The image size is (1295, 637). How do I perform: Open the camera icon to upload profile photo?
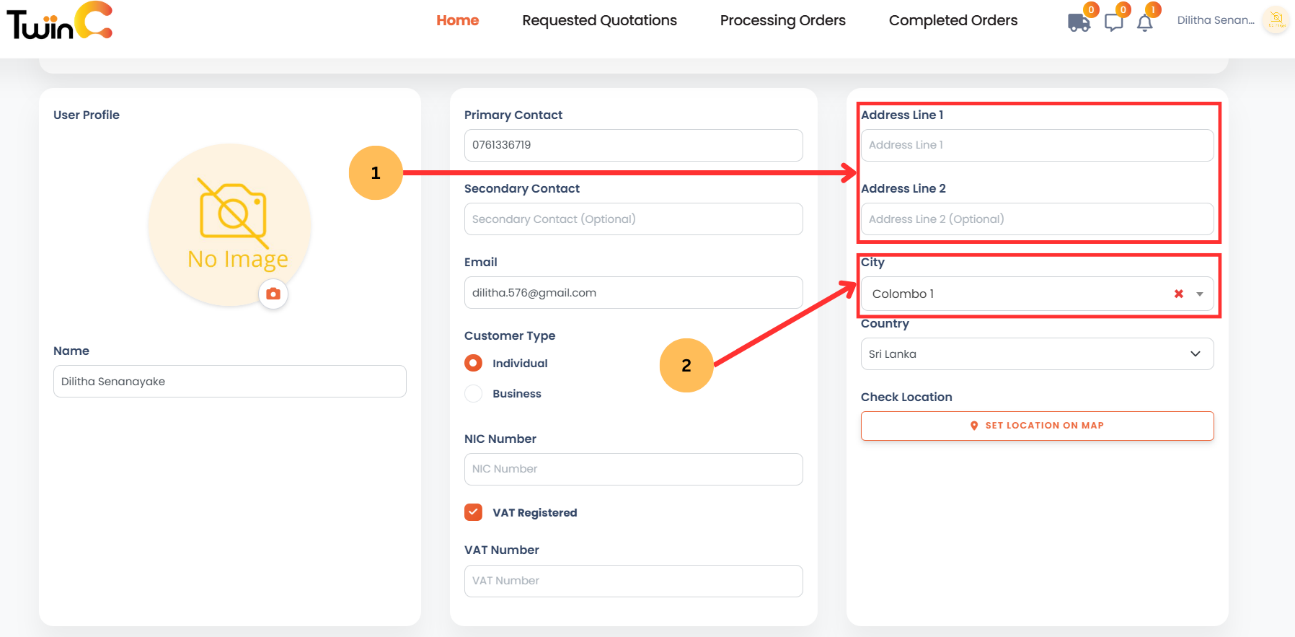point(273,294)
